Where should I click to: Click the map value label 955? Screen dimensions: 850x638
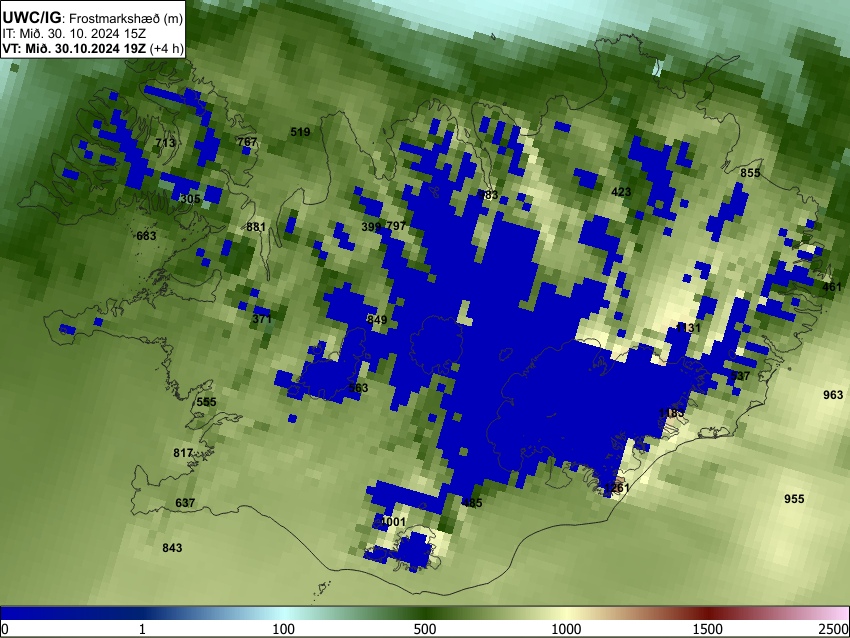(x=794, y=499)
